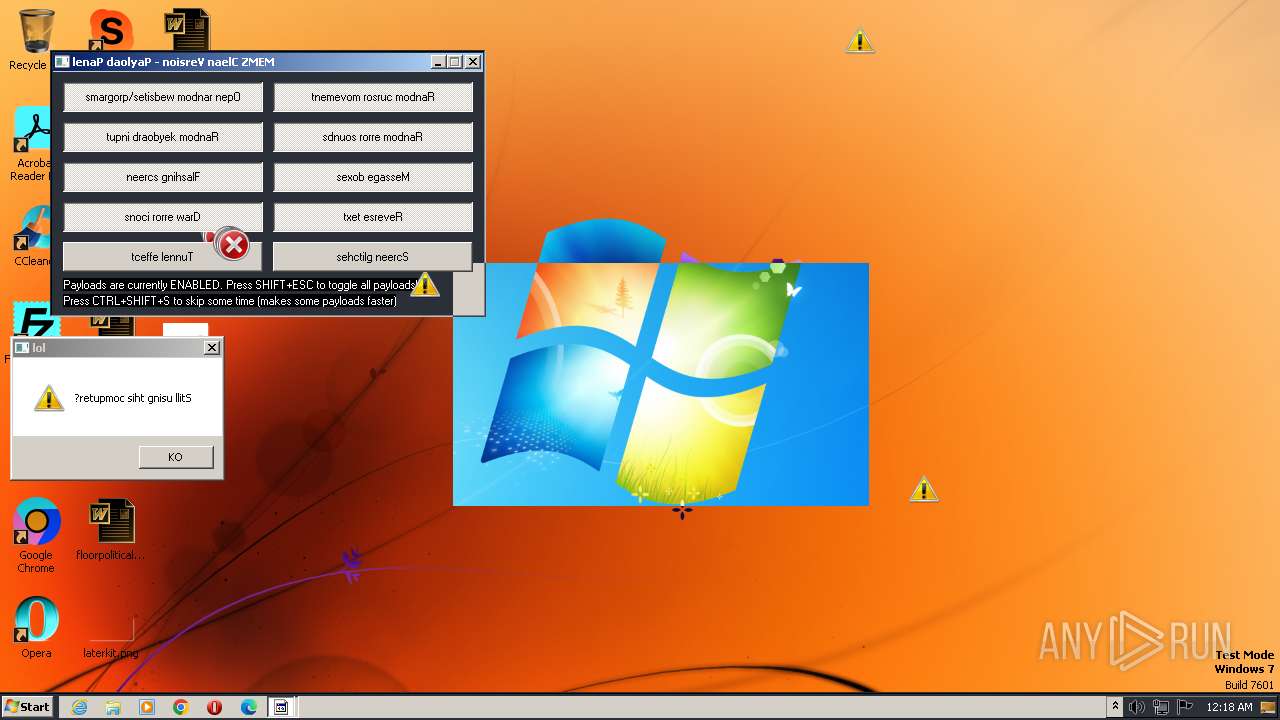Minimize the MEMZ Payload Panel window
The image size is (1280, 720).
click(x=438, y=62)
